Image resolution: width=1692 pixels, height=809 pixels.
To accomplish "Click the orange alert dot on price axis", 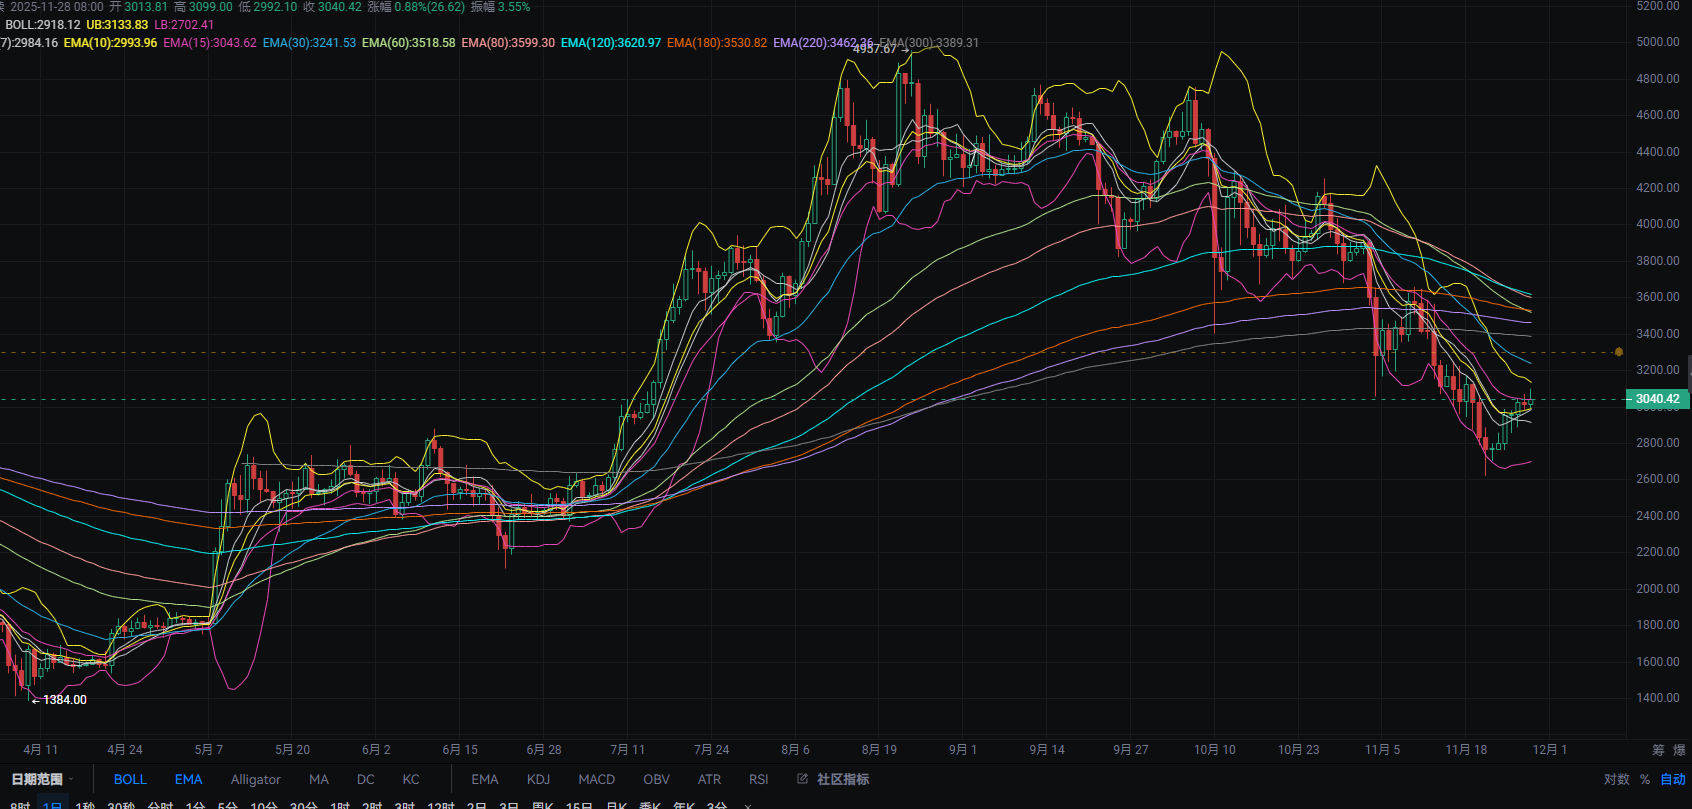I will pyautogui.click(x=1619, y=352).
